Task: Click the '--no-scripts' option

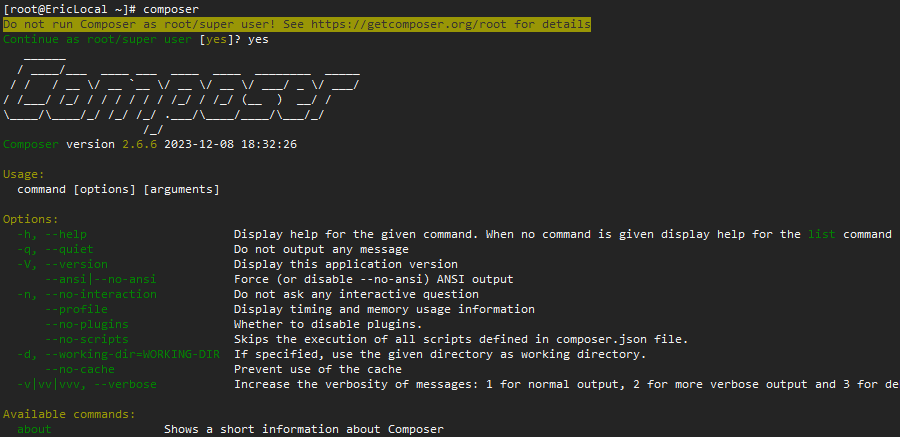Action: tap(87, 339)
